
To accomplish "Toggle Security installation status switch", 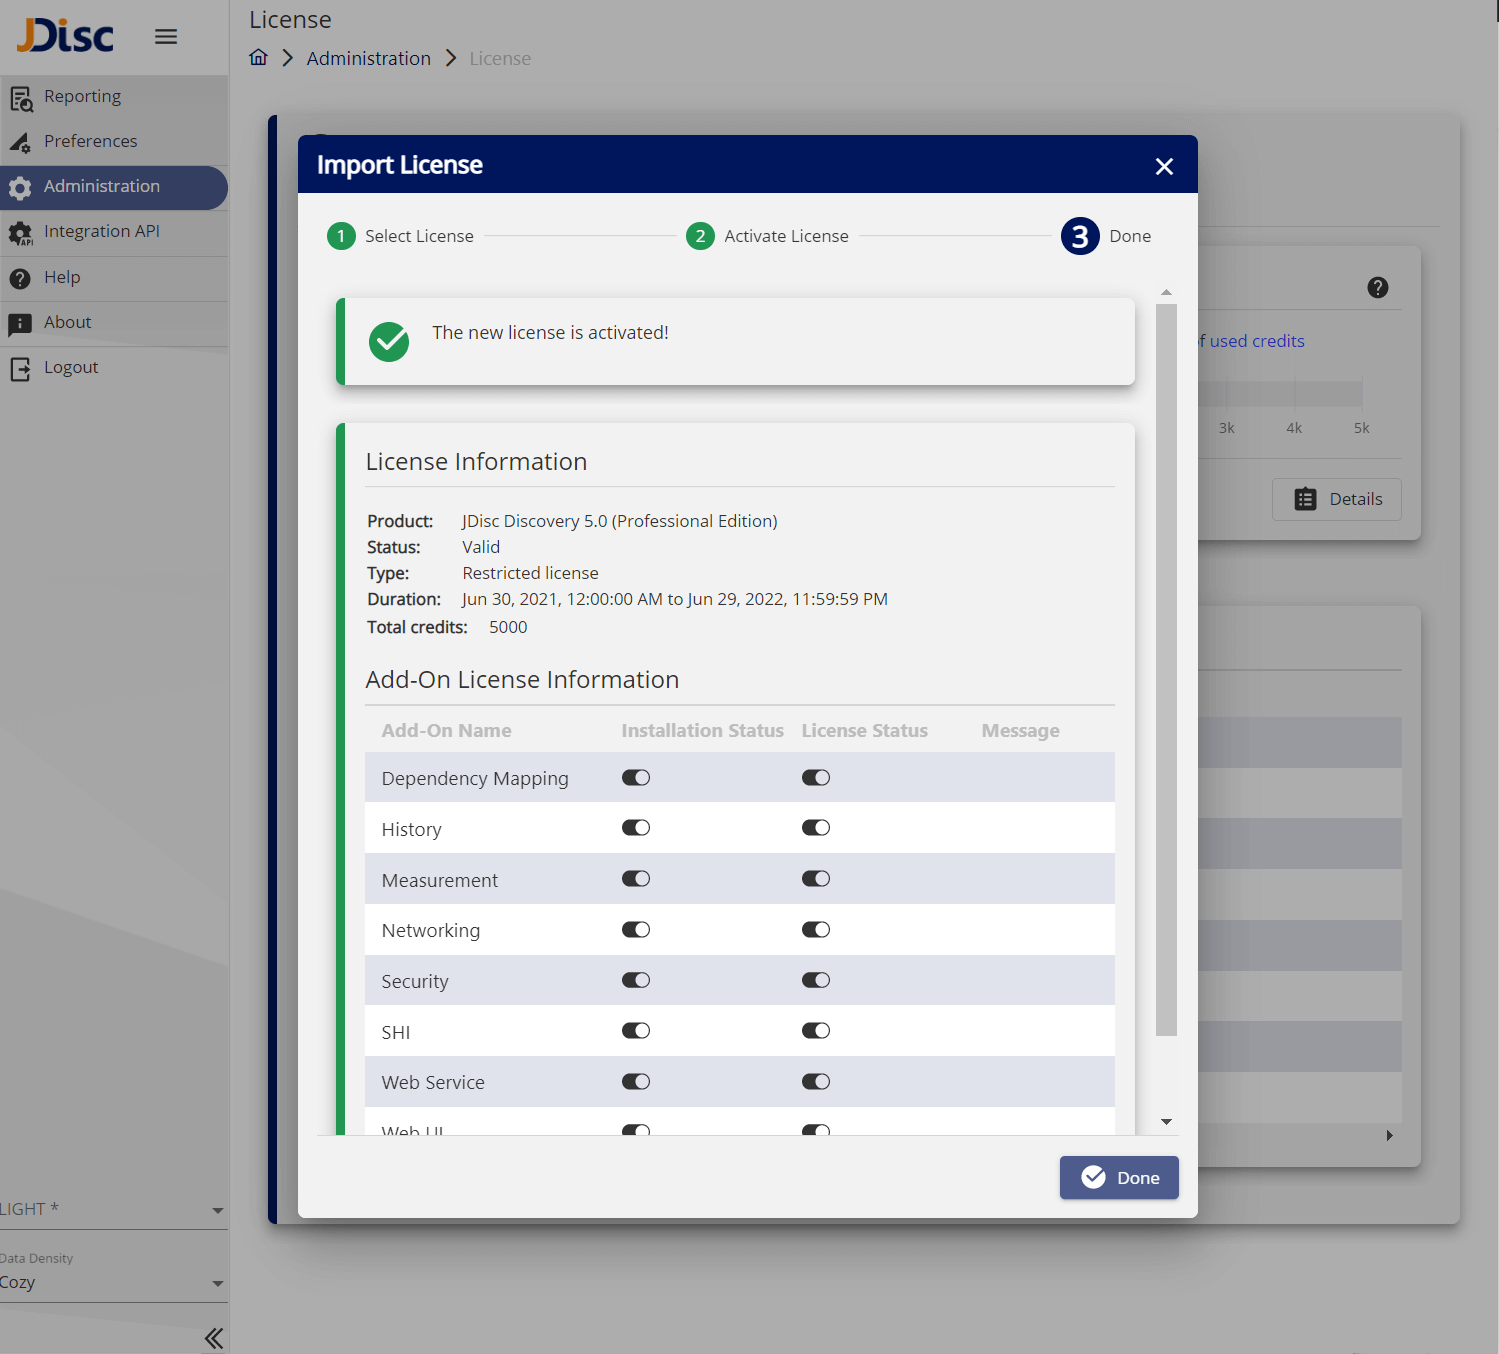I will [x=636, y=980].
